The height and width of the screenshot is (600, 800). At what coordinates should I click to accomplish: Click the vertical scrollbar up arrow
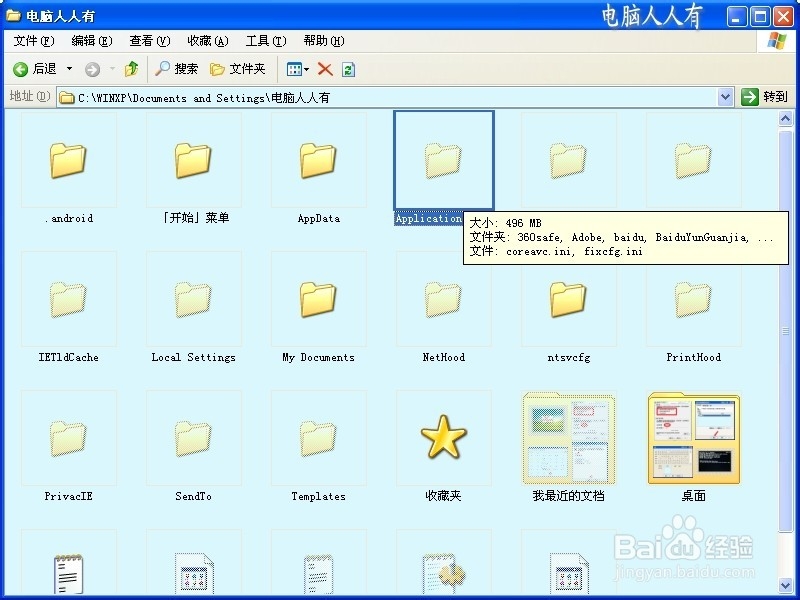[x=785, y=119]
